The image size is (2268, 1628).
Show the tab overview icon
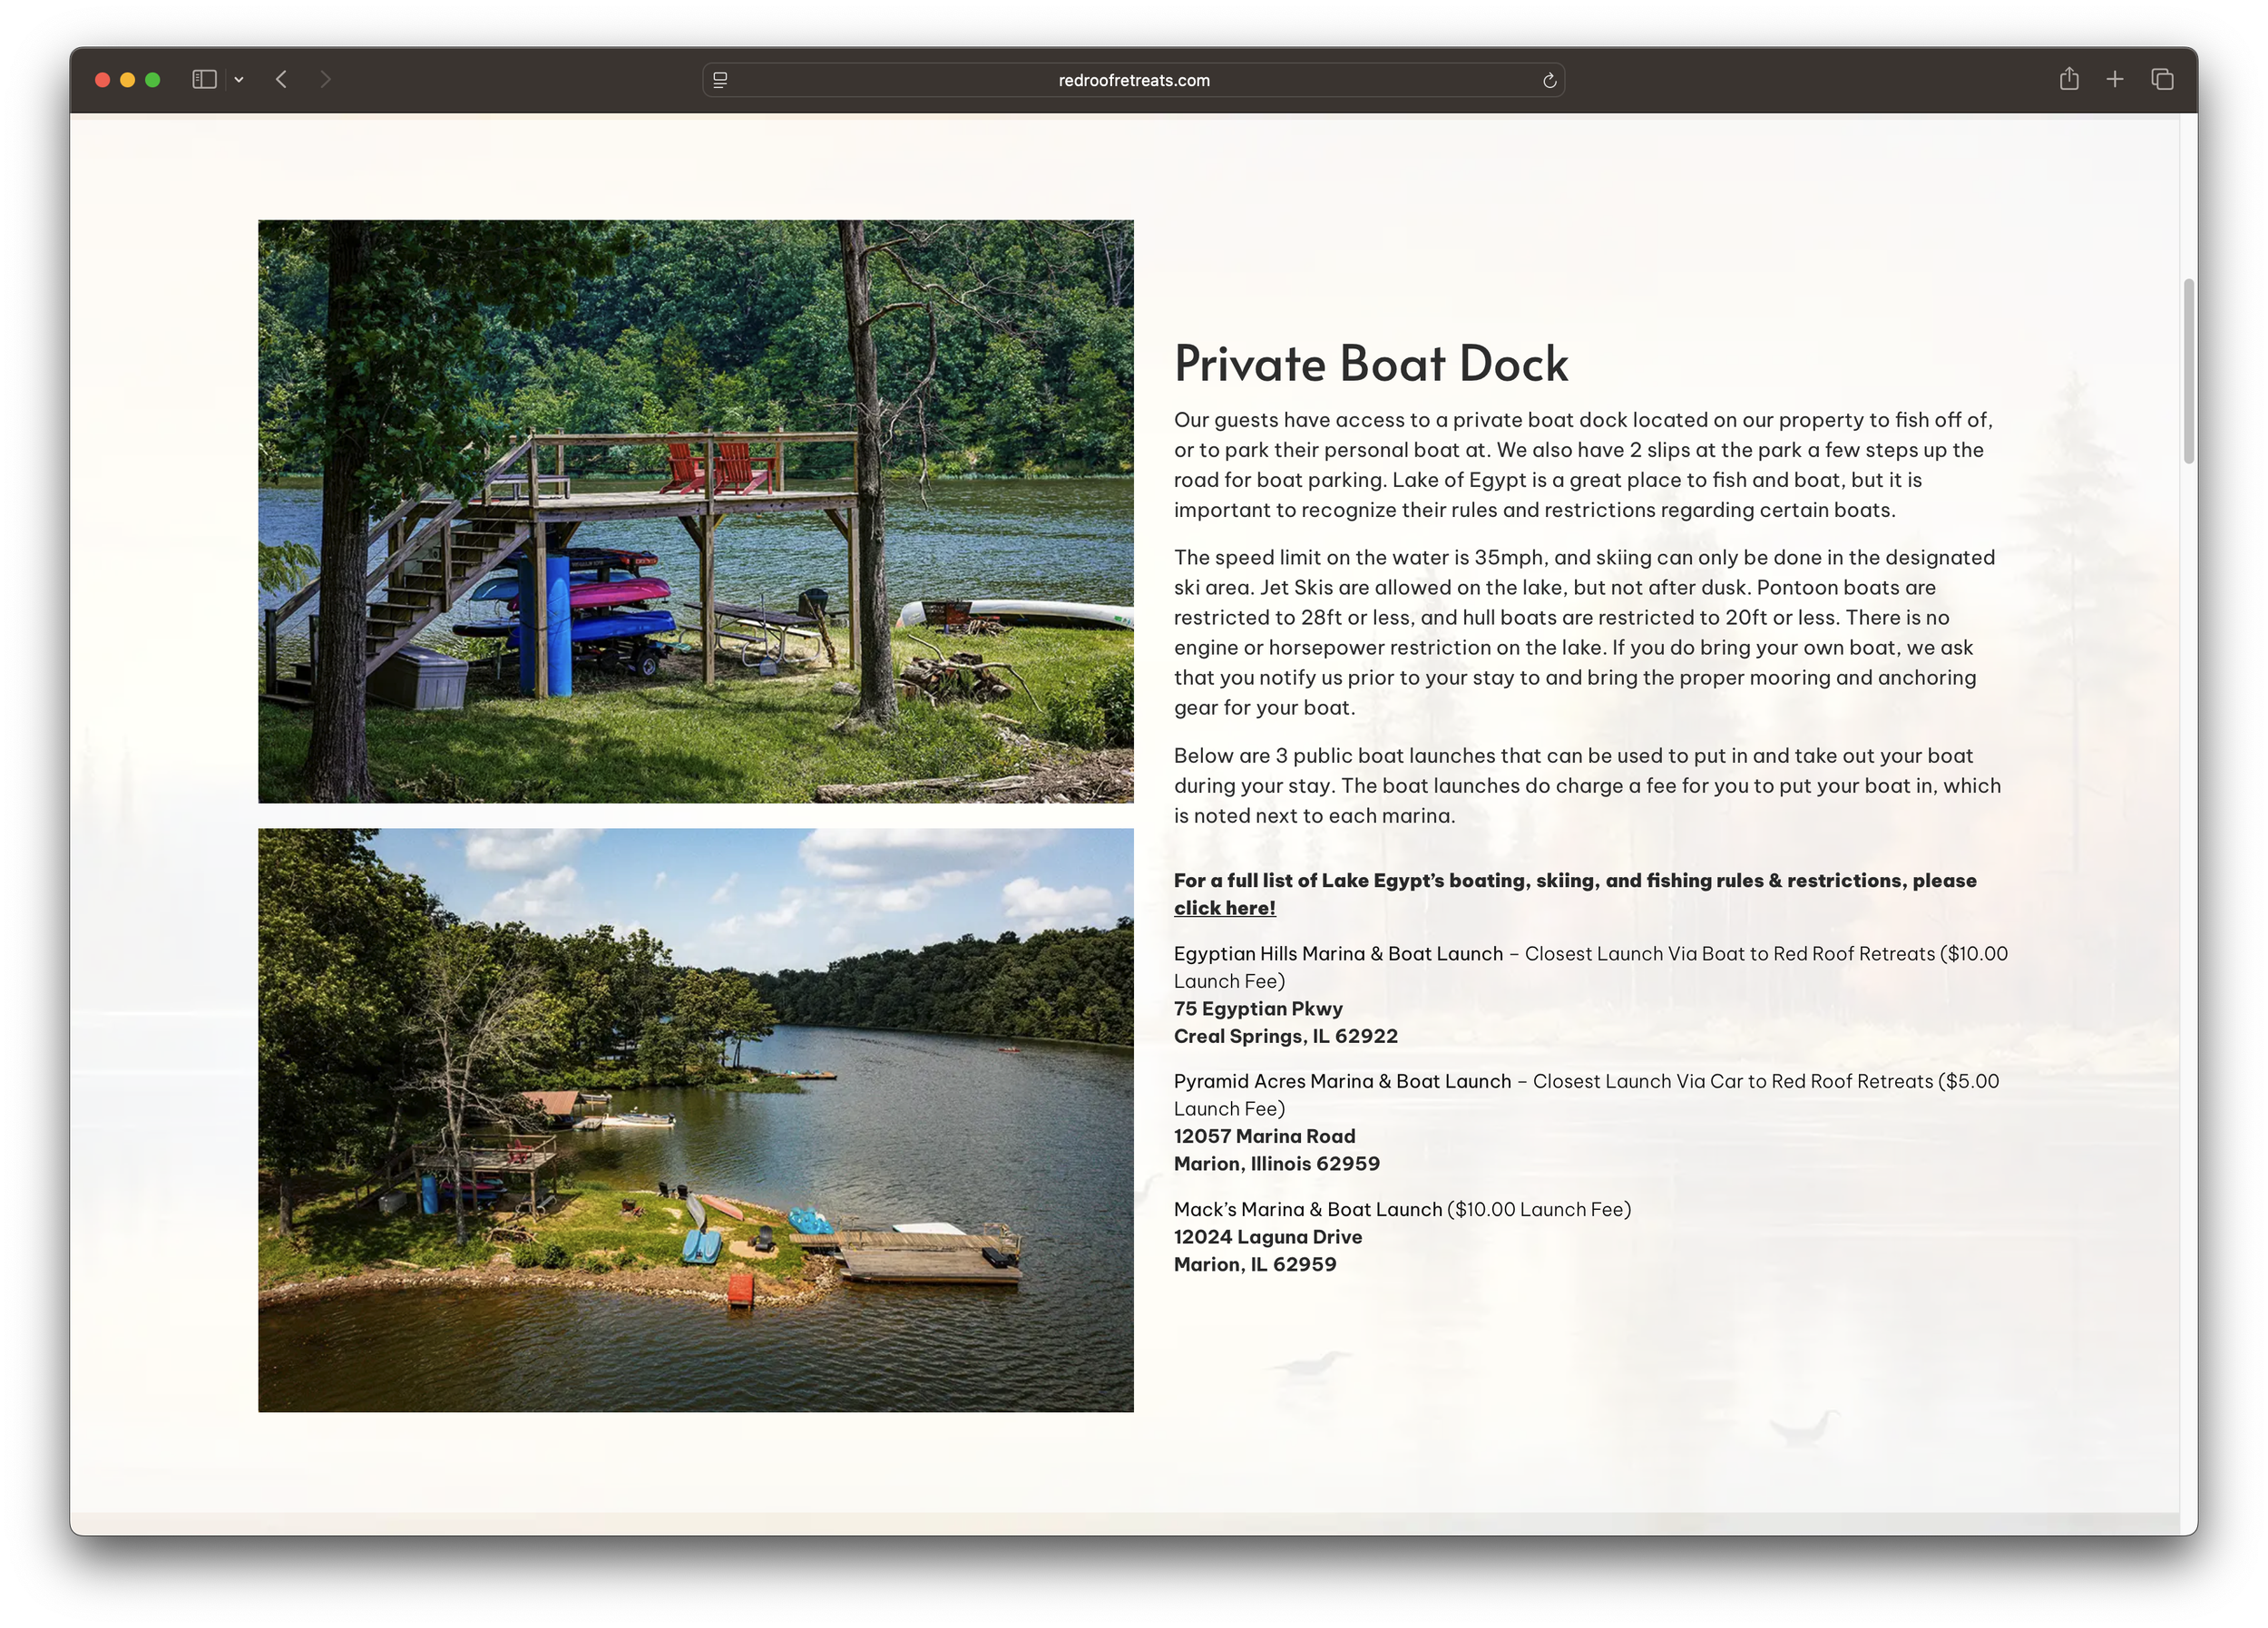[x=2162, y=79]
